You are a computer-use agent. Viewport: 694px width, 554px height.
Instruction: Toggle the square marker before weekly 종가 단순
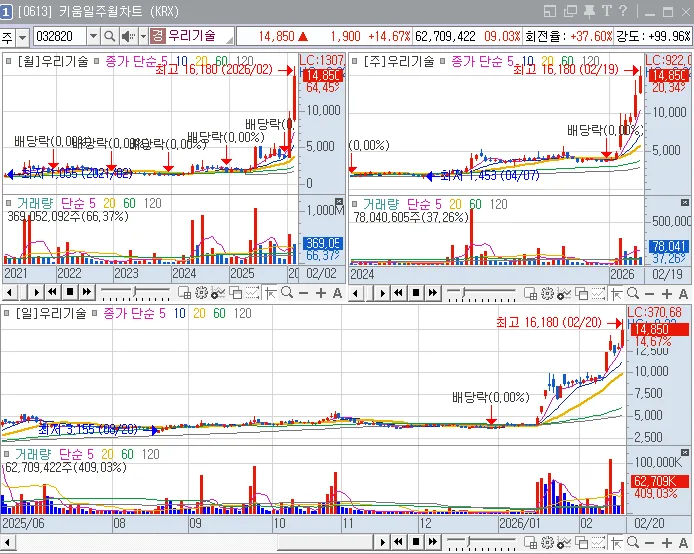pos(443,61)
